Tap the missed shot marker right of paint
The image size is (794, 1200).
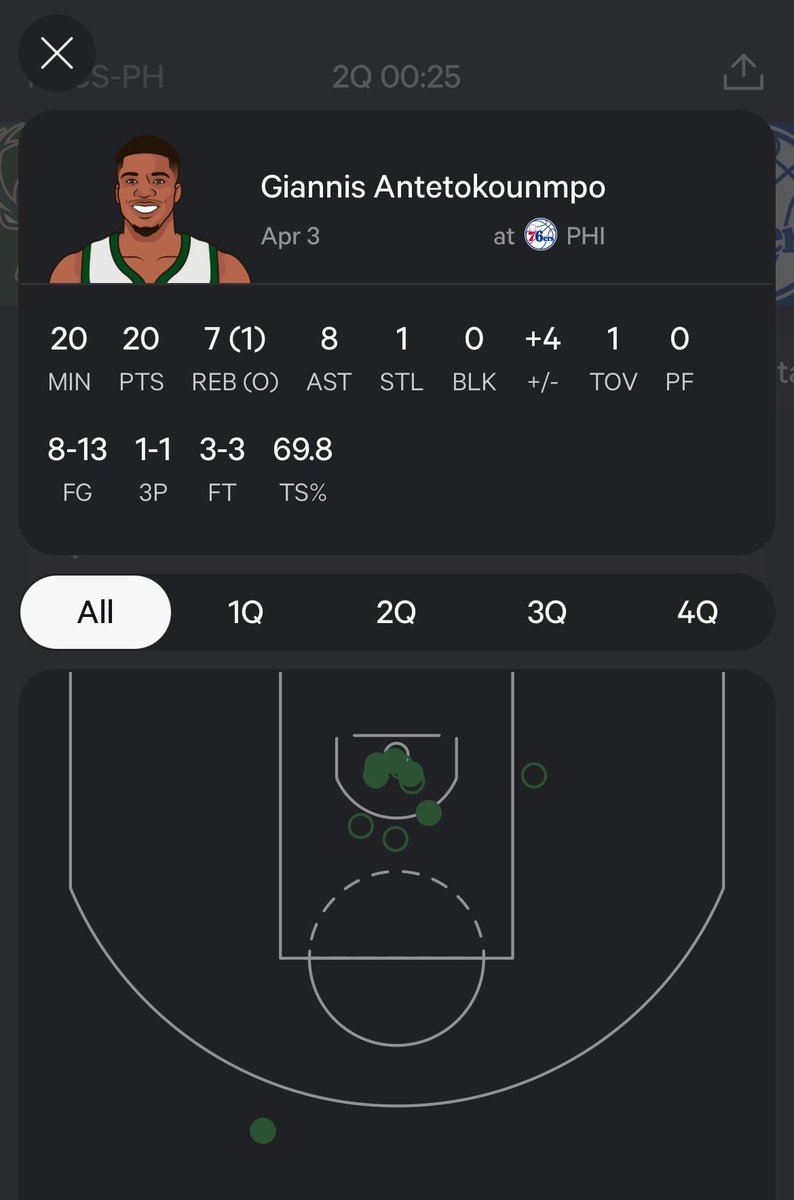coord(534,775)
